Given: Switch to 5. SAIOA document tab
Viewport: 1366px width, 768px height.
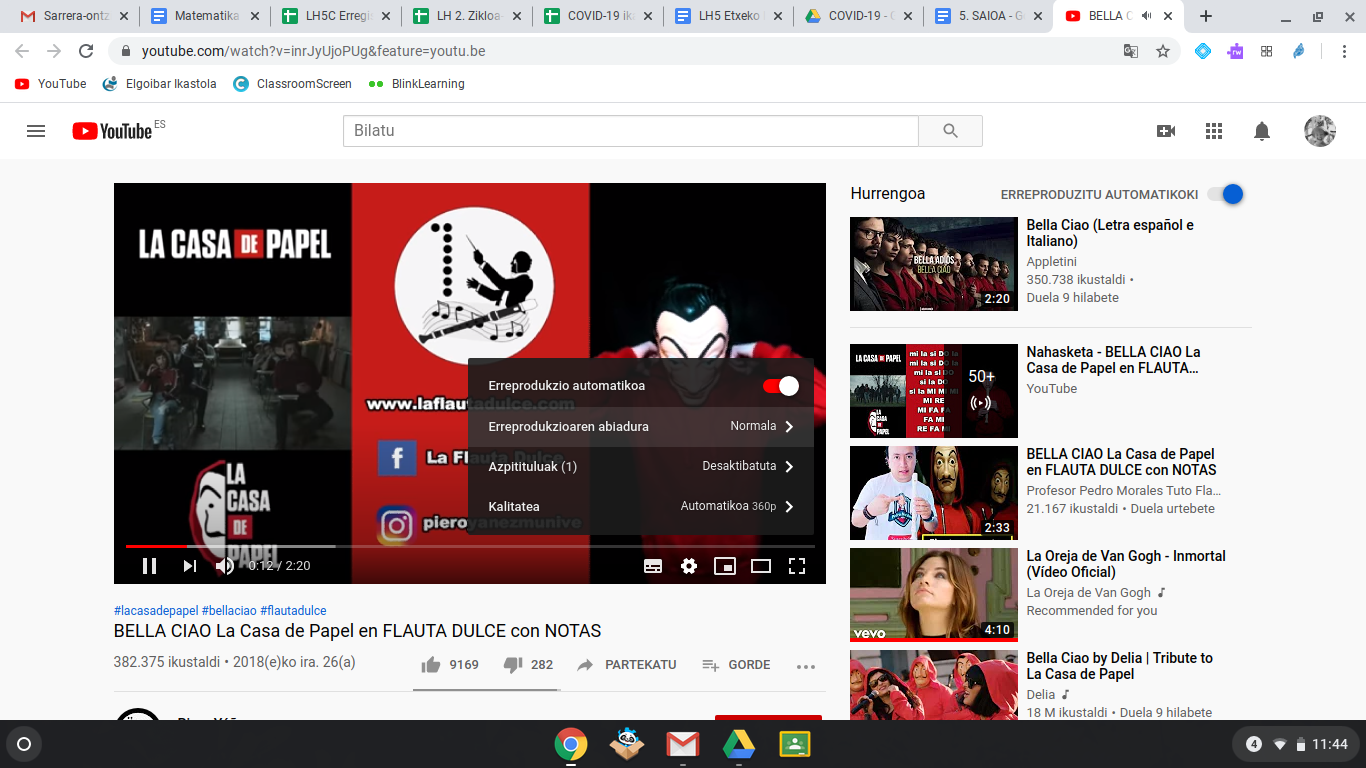Looking at the screenshot, I should [989, 16].
